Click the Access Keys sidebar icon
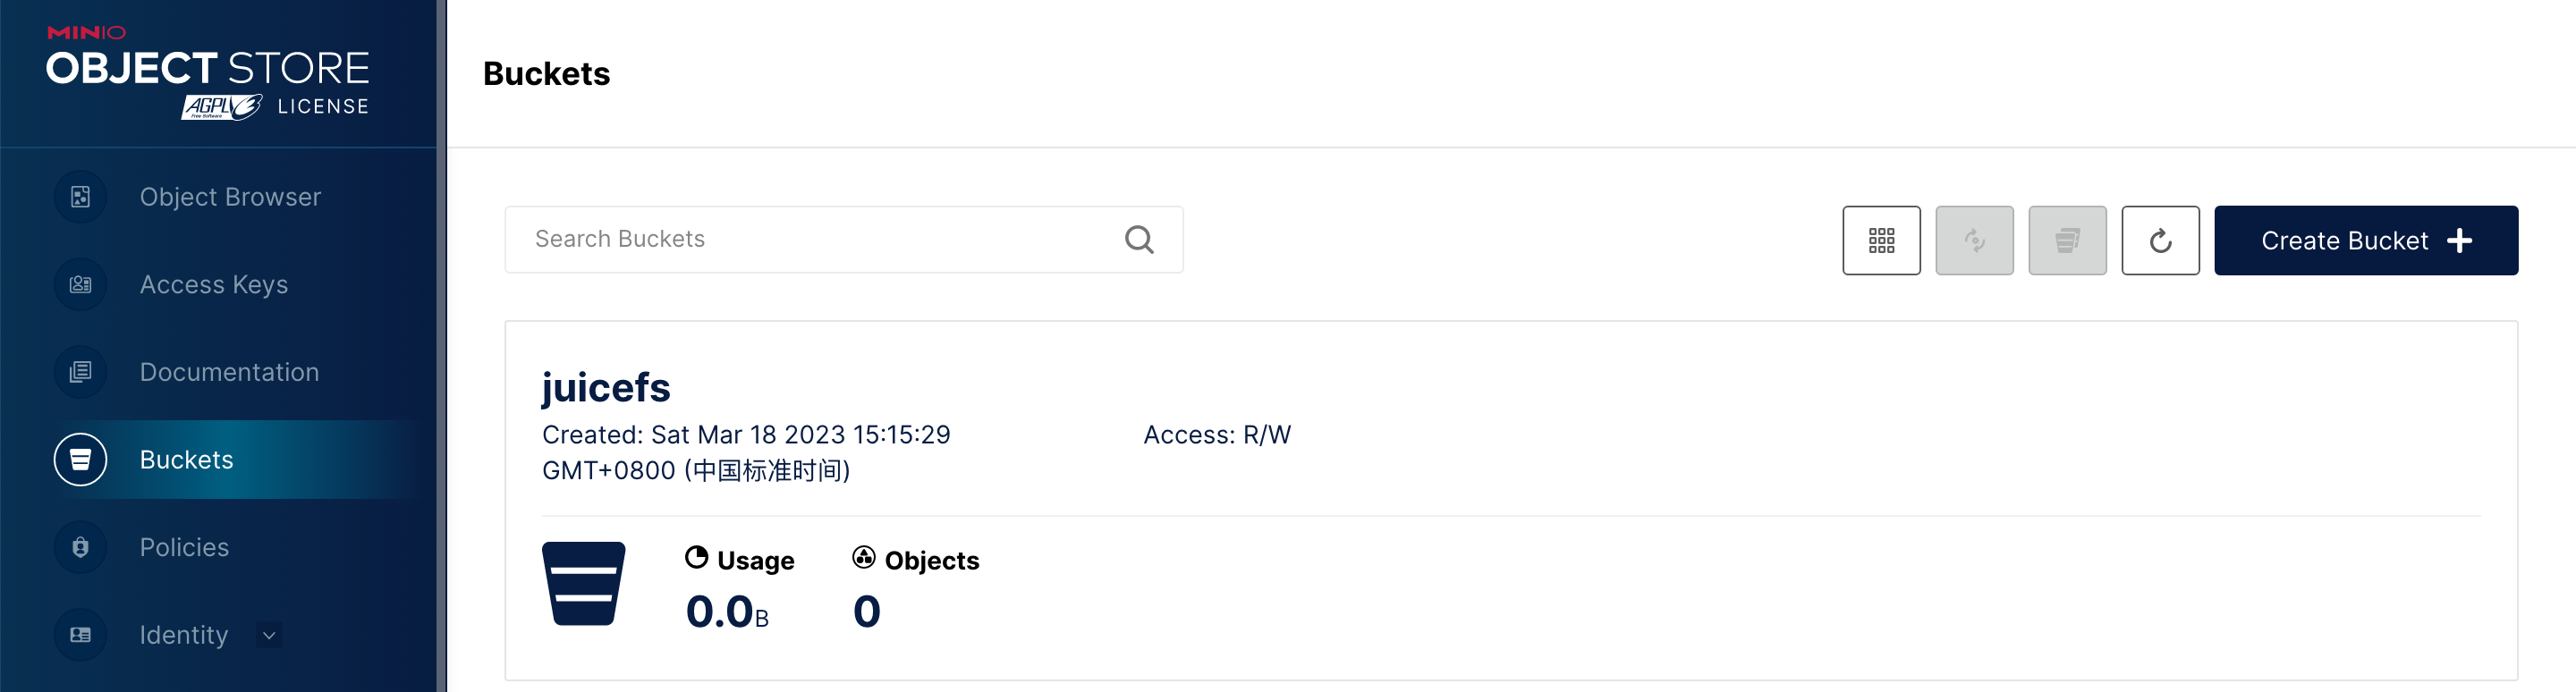This screenshot has height=692, width=2576. (80, 285)
